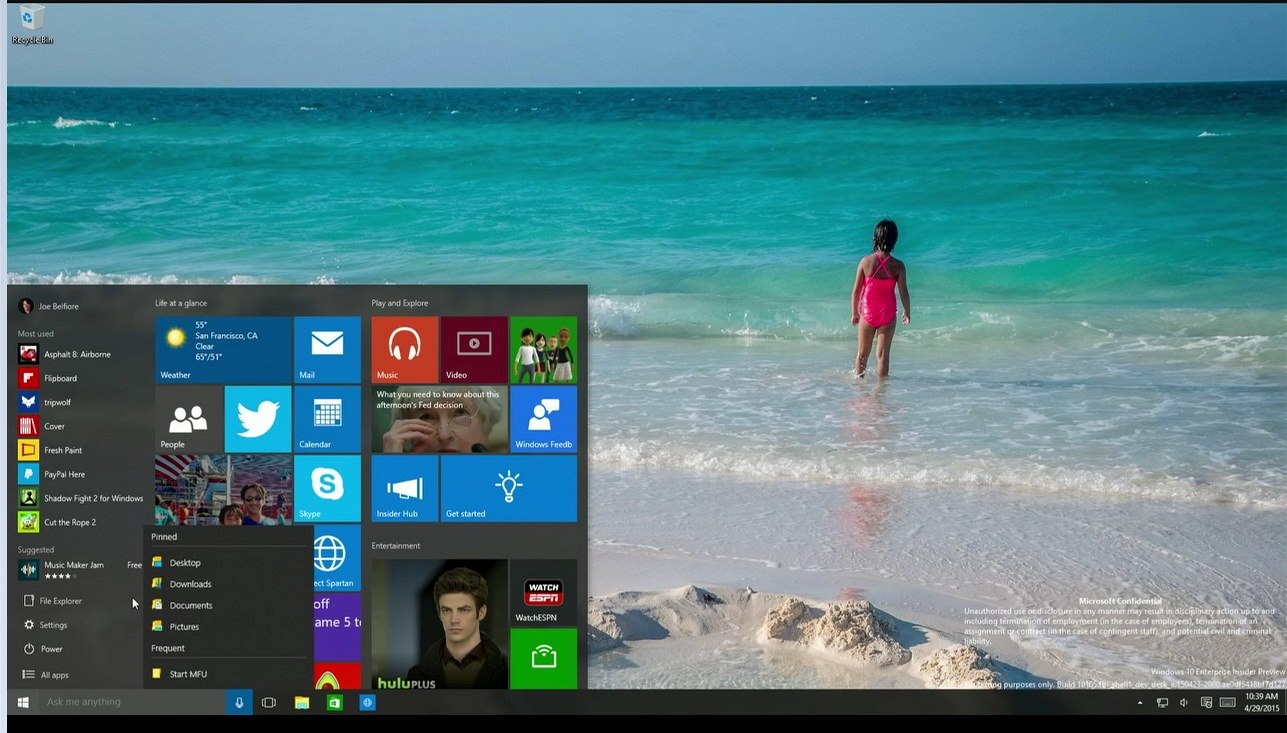Choose Documents from the pinned list
1287x733 pixels.
190,605
